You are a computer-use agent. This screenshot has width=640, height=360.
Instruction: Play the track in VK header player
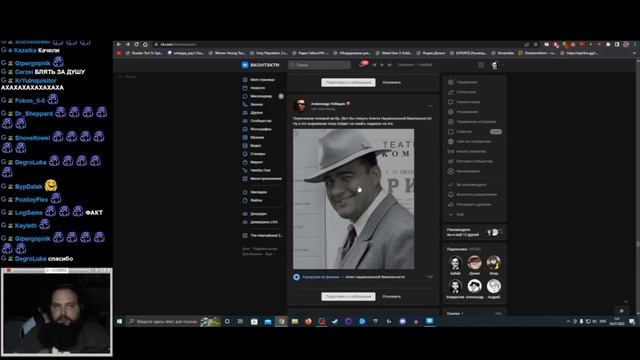(x=382, y=65)
